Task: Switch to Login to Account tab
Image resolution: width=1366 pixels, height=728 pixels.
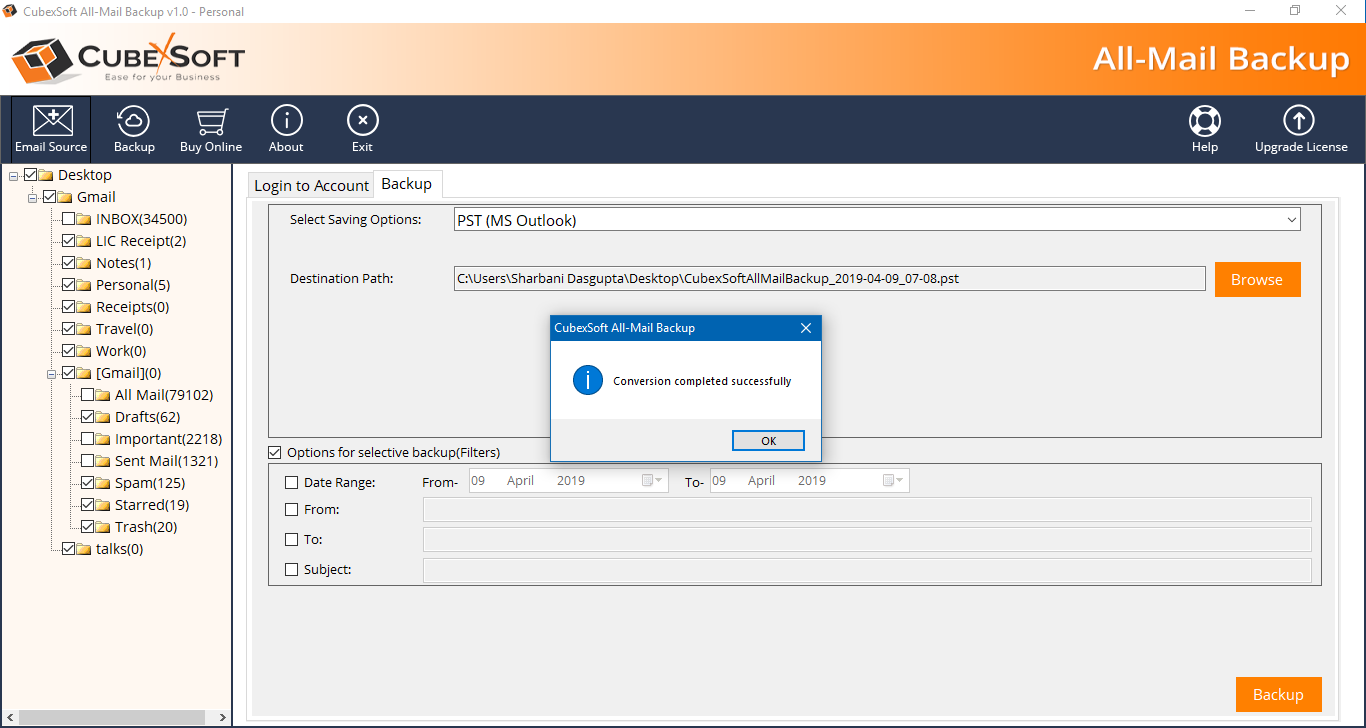Action: (x=311, y=185)
